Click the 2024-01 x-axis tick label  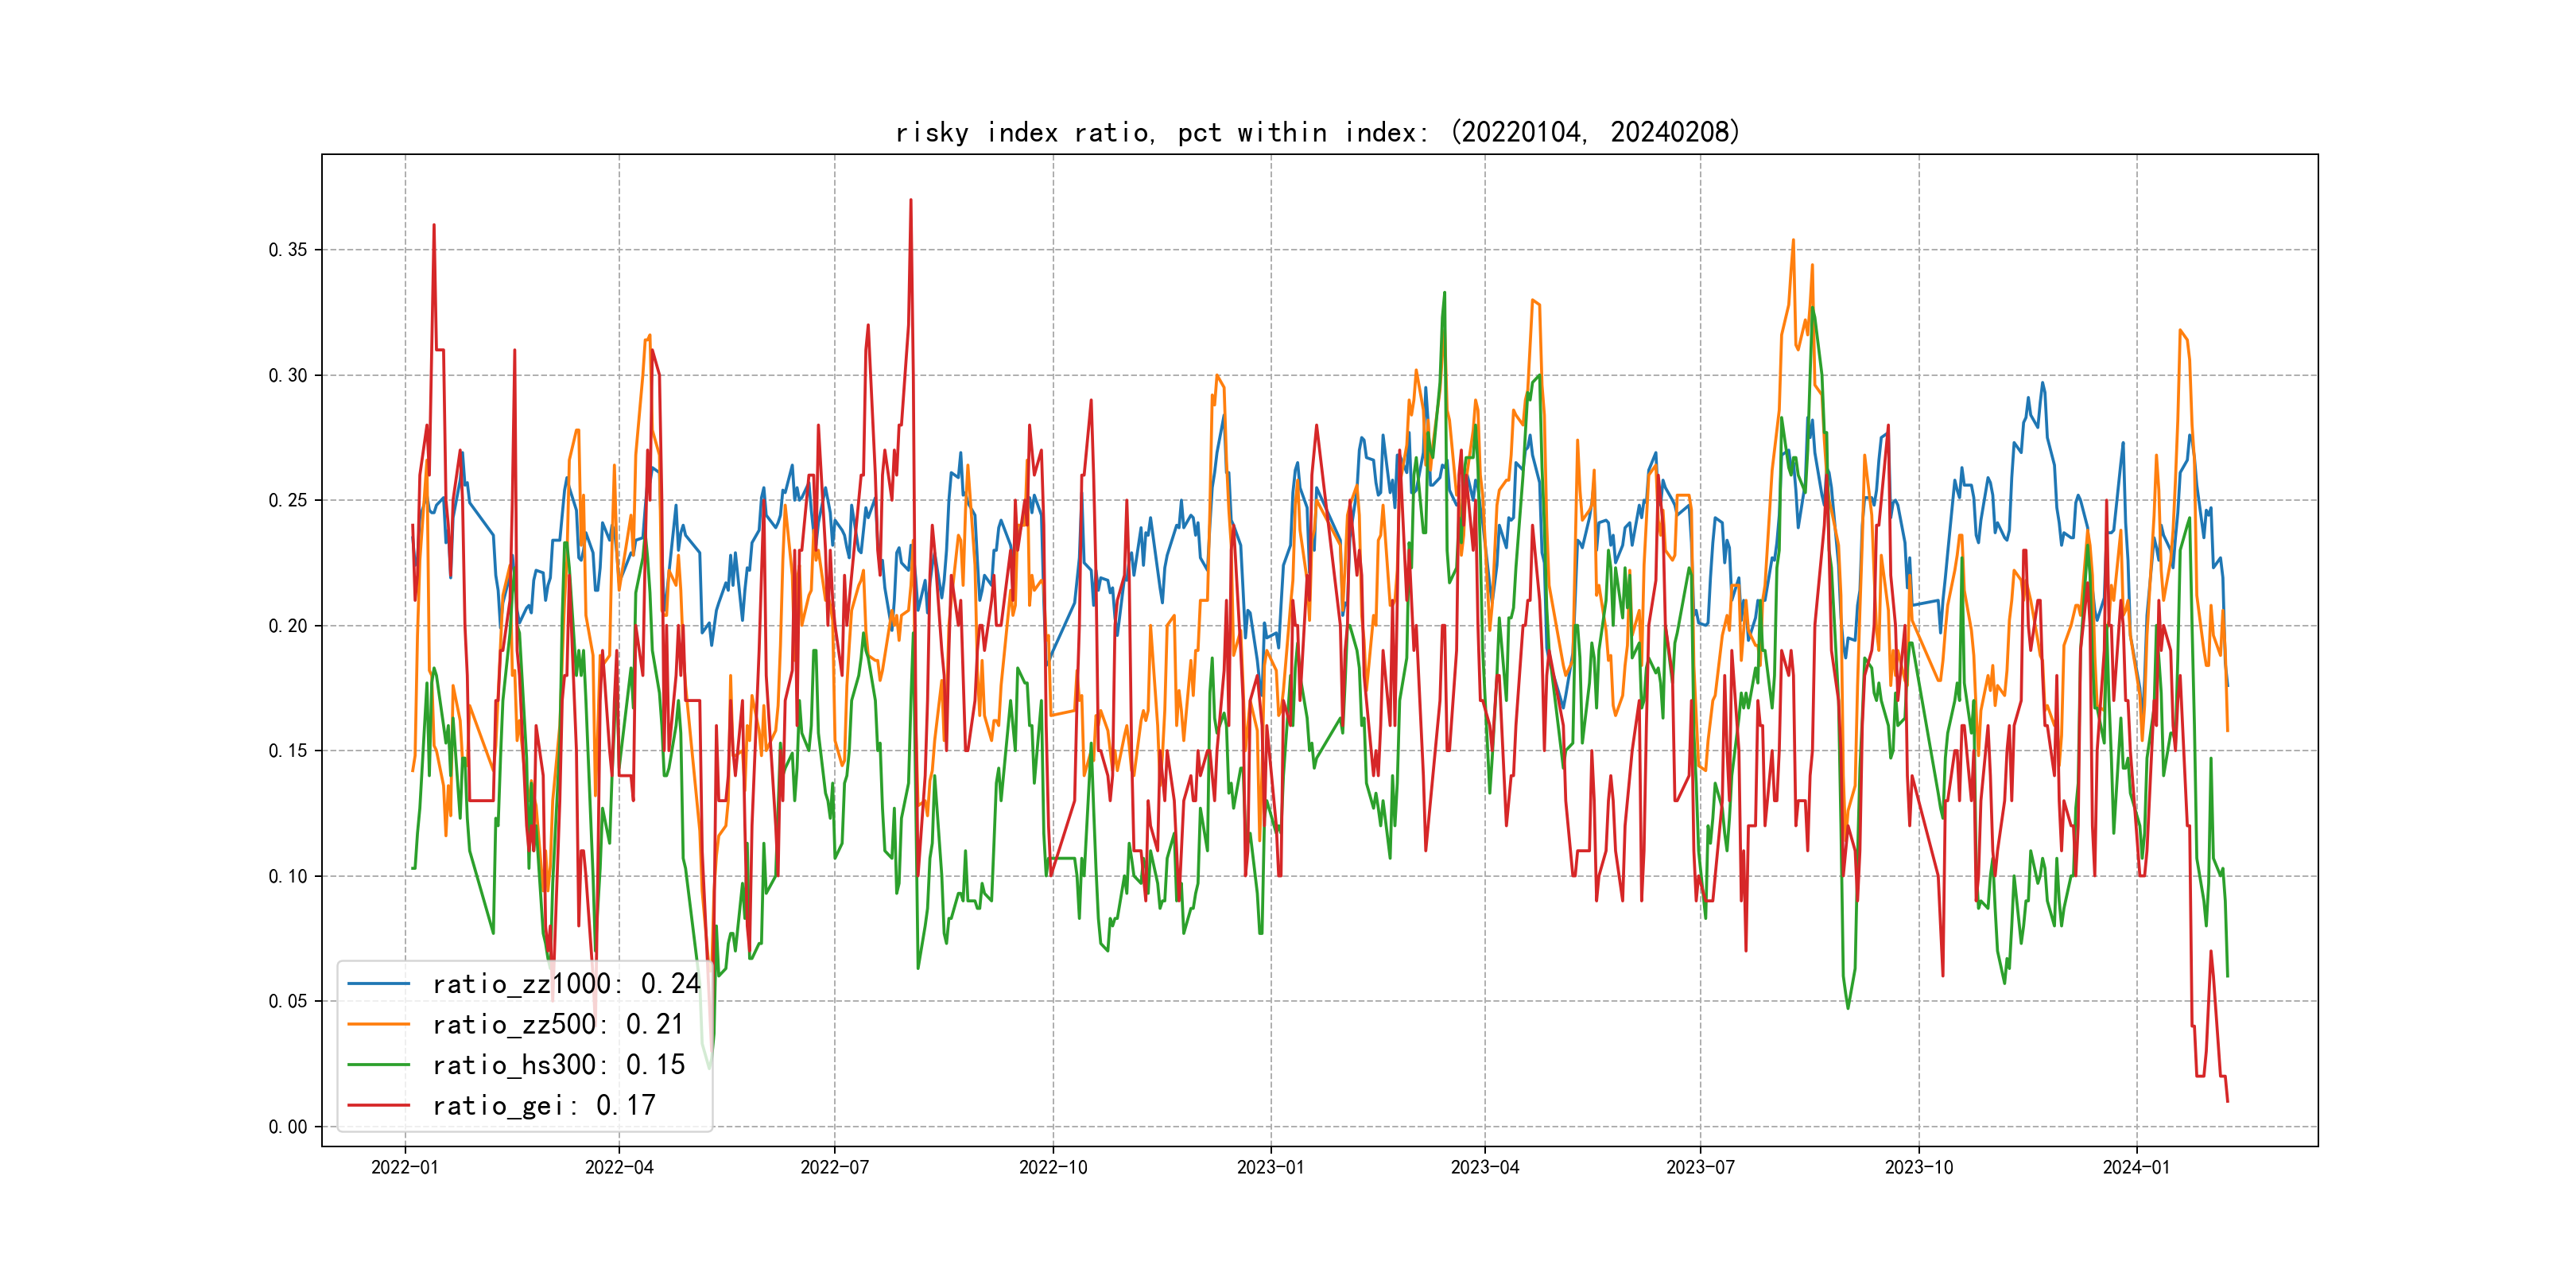pyautogui.click(x=2136, y=1167)
